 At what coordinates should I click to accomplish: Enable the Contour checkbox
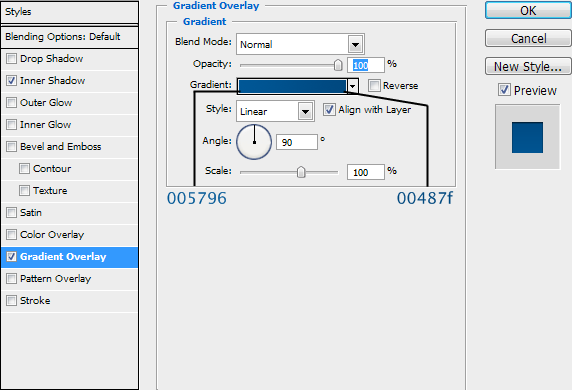click(x=24, y=168)
